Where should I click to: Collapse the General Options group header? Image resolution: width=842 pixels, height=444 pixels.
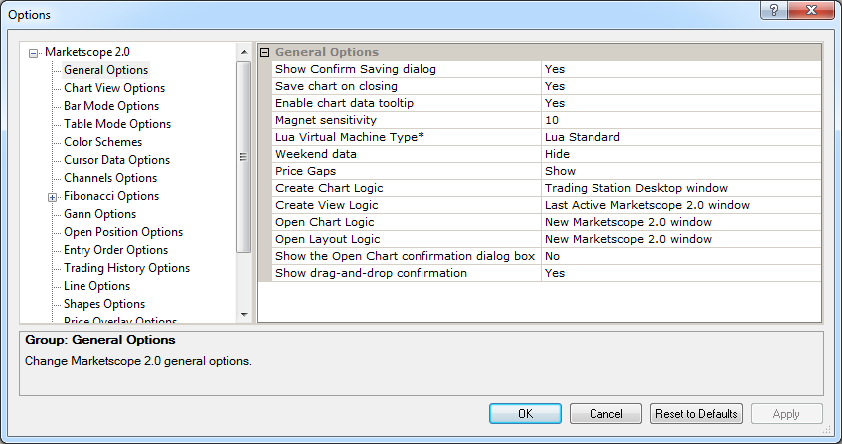point(265,52)
